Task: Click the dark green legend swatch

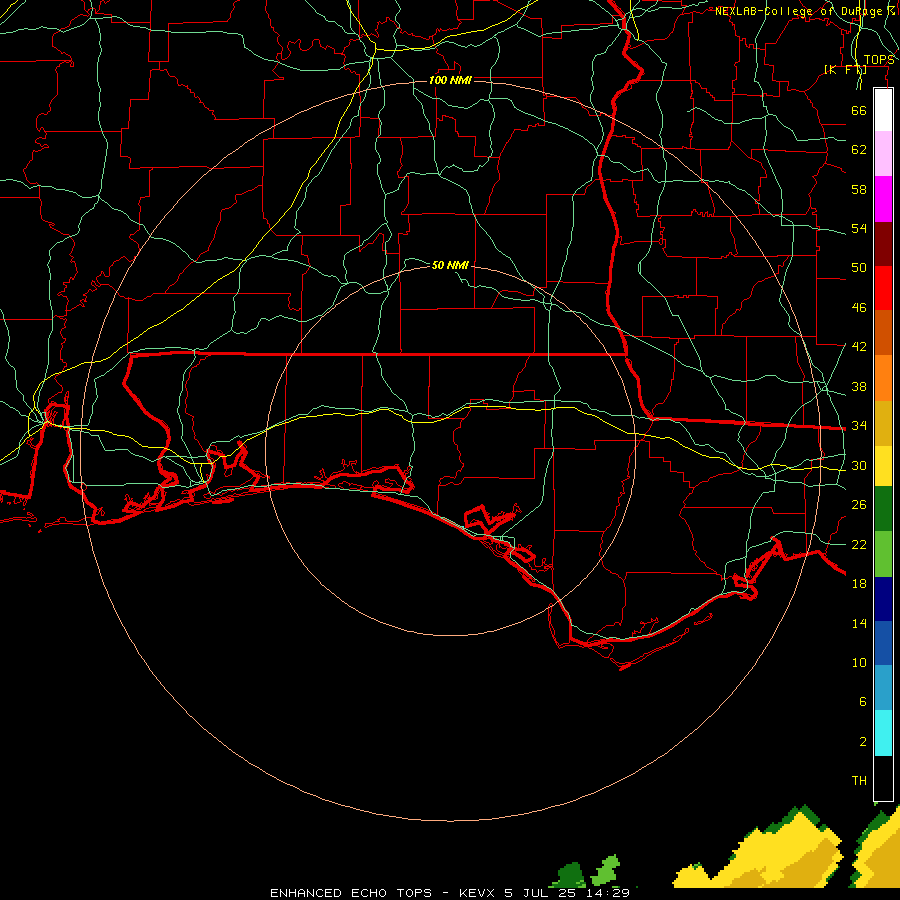Action: [883, 509]
